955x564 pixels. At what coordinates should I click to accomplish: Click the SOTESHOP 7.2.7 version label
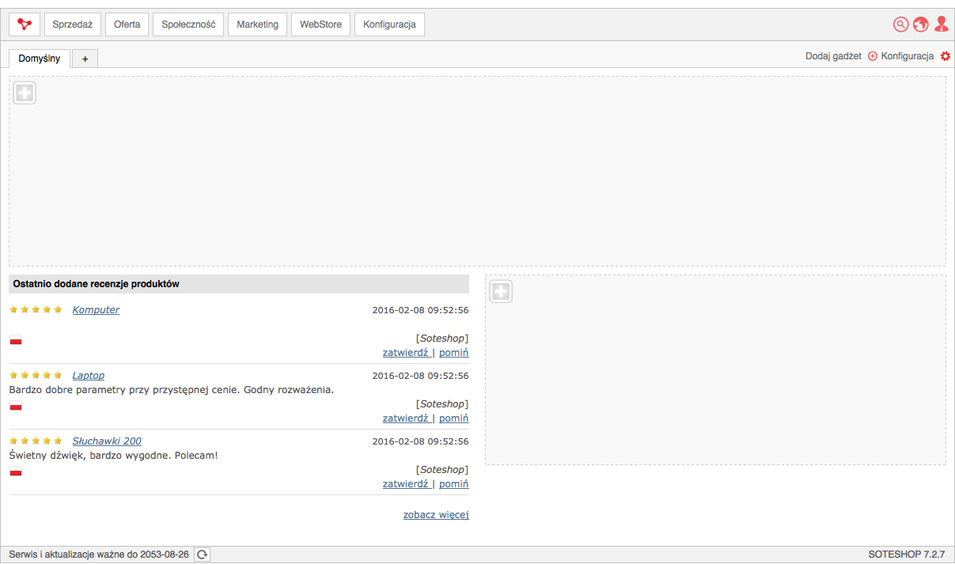(x=906, y=554)
